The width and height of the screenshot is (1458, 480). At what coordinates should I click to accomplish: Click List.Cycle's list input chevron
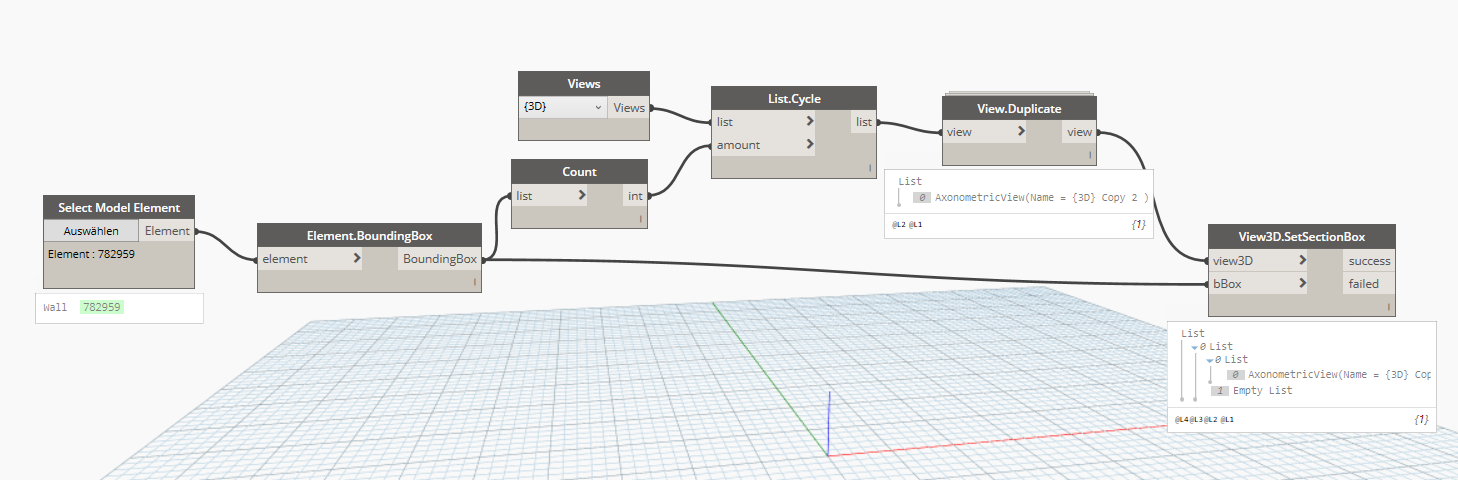tap(809, 122)
